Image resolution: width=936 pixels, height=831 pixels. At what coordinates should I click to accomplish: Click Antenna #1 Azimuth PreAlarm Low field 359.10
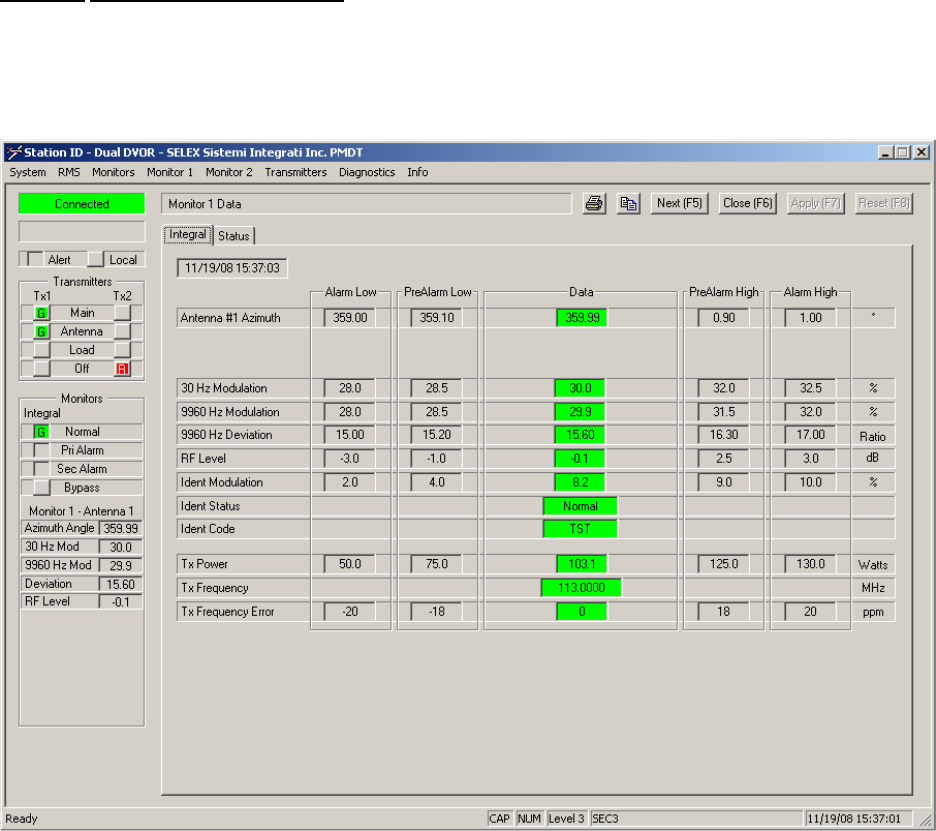[x=436, y=318]
